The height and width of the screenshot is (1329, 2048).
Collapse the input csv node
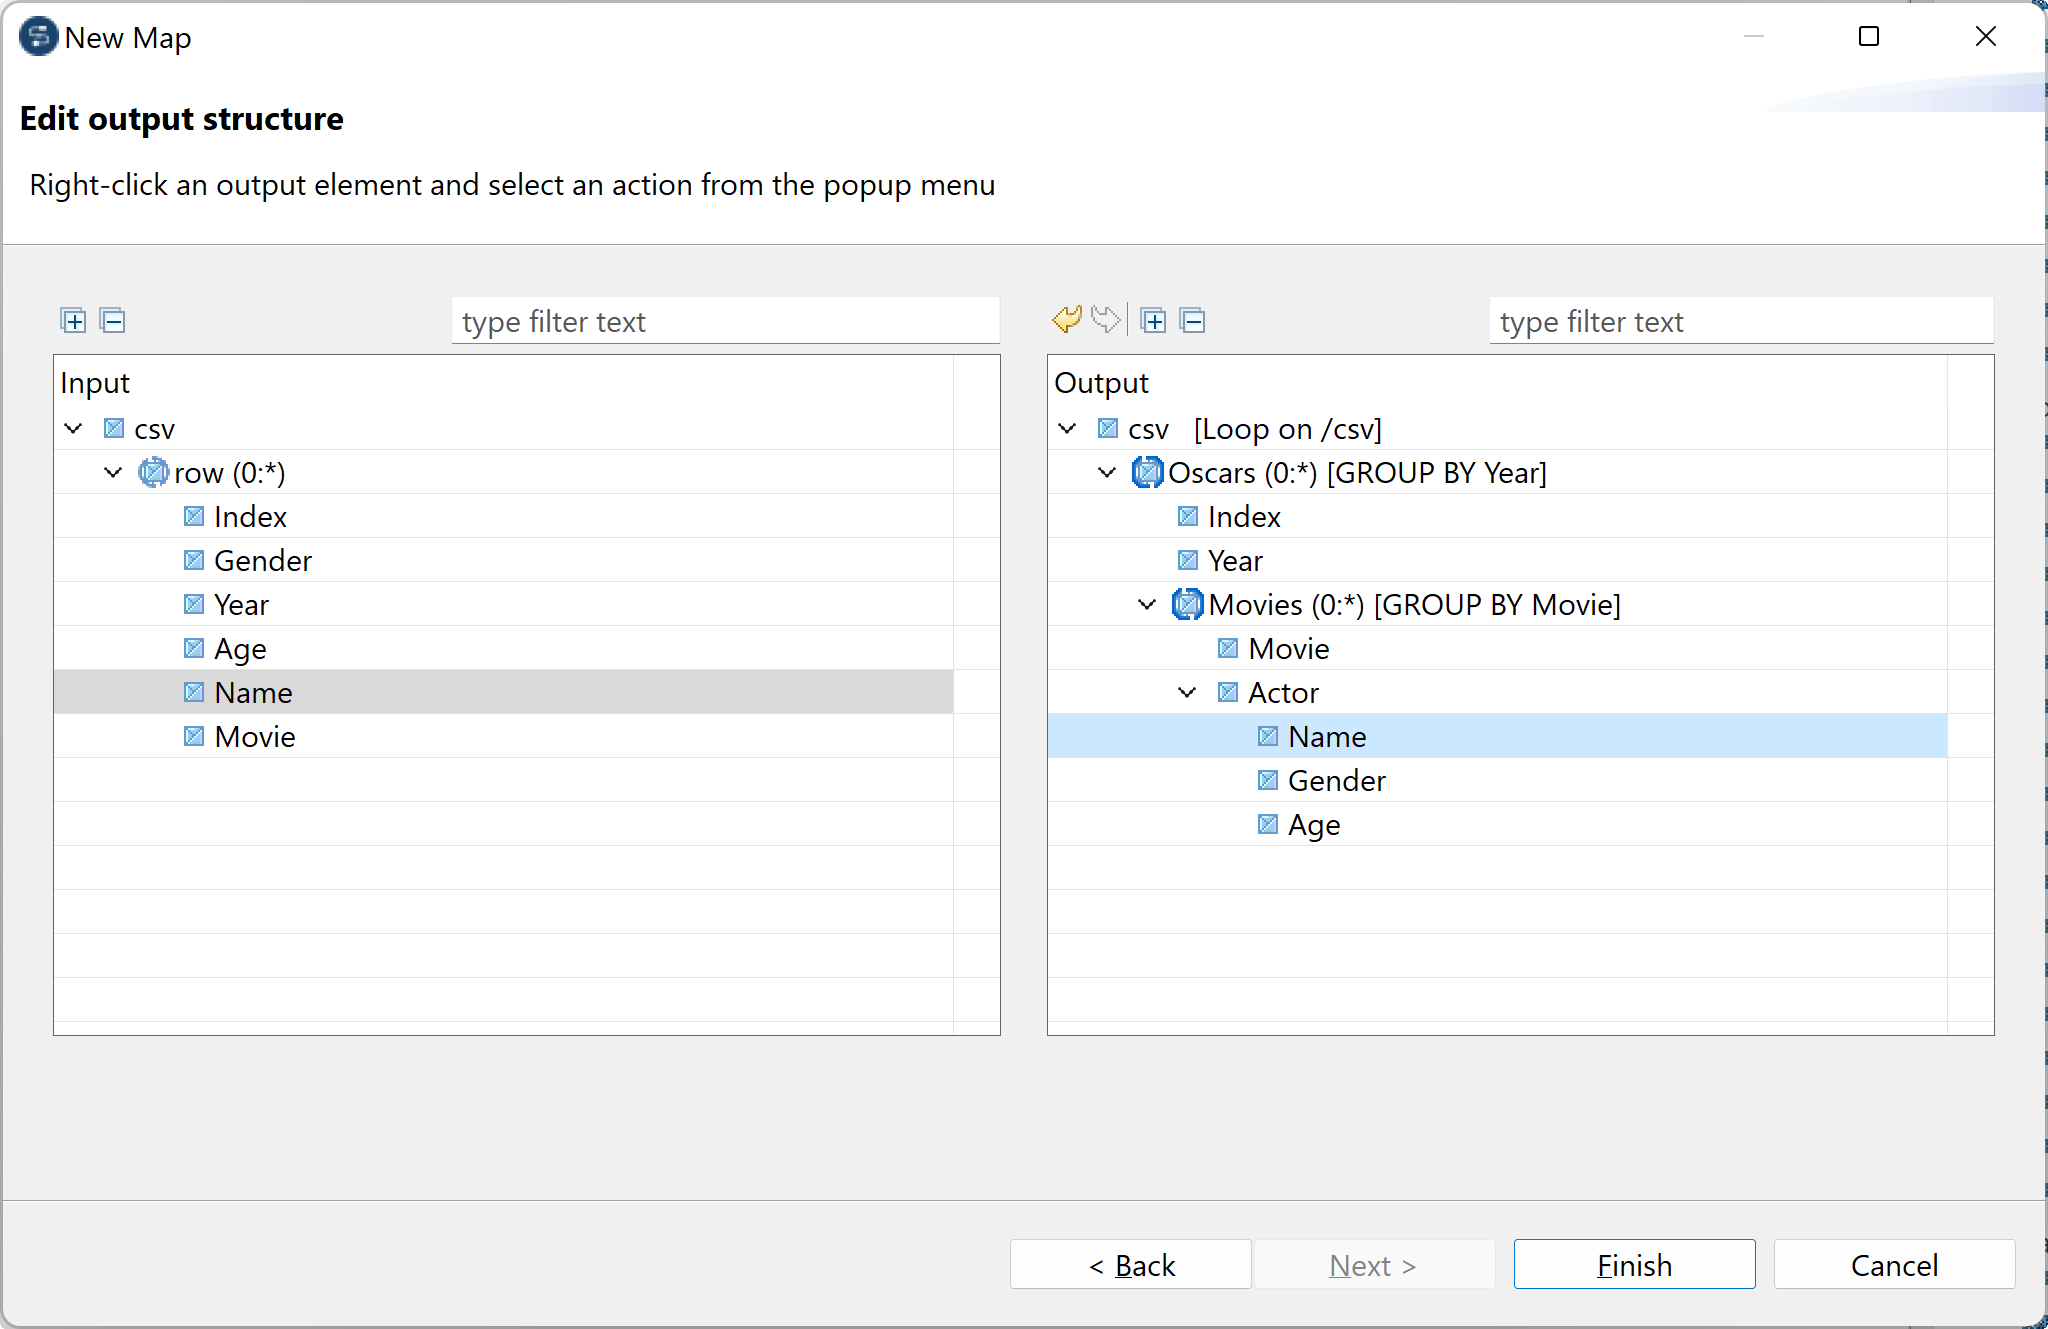(73, 428)
